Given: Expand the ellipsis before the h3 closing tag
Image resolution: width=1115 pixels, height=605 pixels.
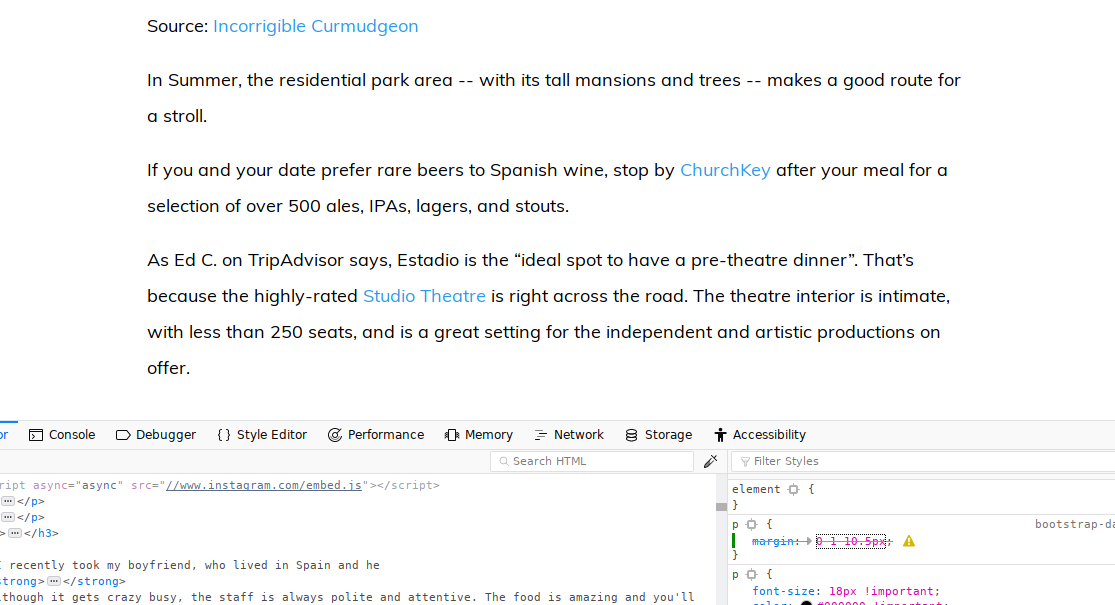Looking at the screenshot, I should tap(15, 533).
